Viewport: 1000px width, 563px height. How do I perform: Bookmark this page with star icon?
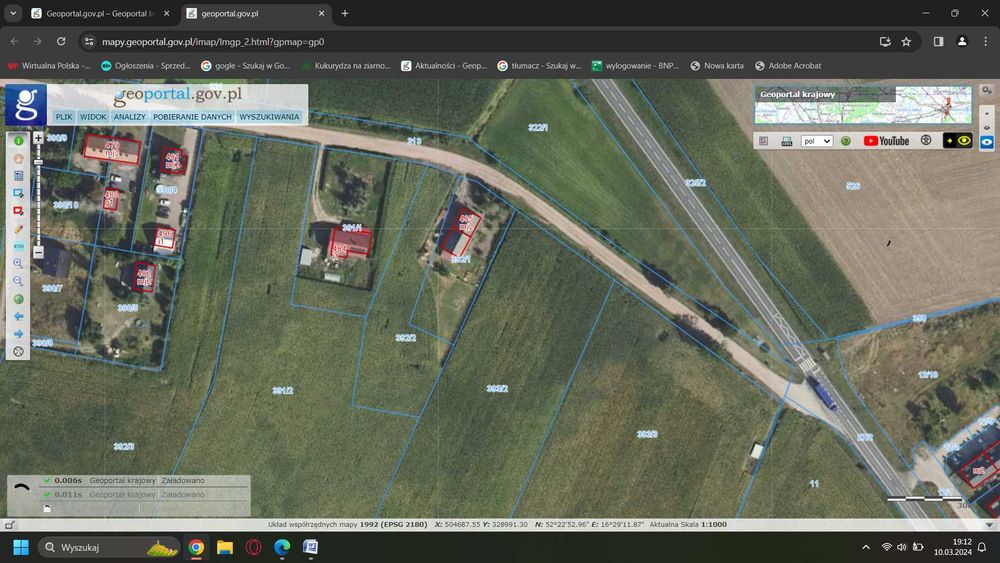[x=906, y=41]
